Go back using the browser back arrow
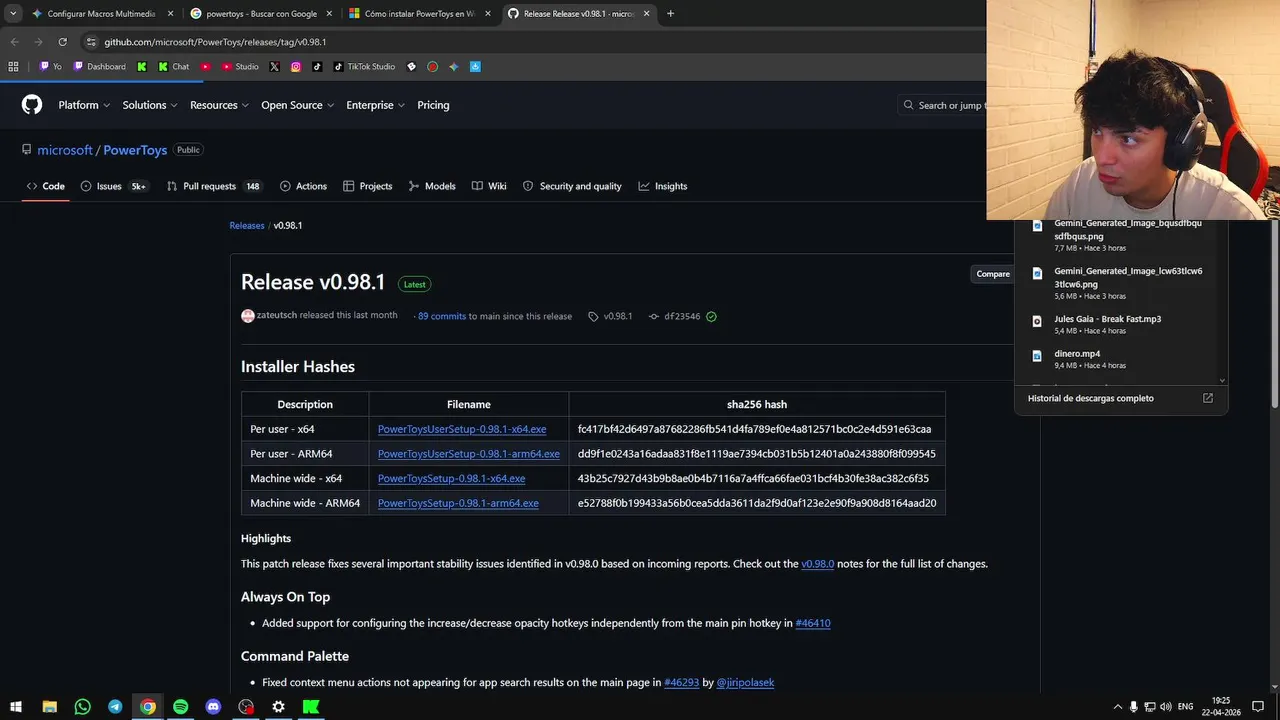Image resolution: width=1280 pixels, height=720 pixels. point(14,42)
